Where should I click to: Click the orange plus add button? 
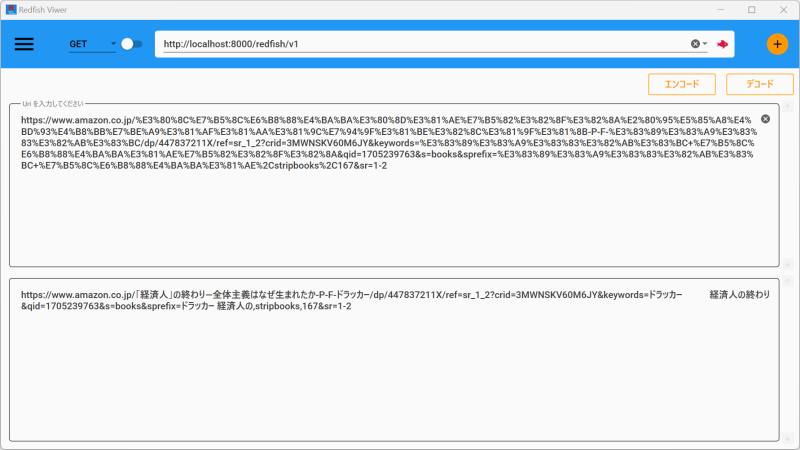[x=777, y=44]
